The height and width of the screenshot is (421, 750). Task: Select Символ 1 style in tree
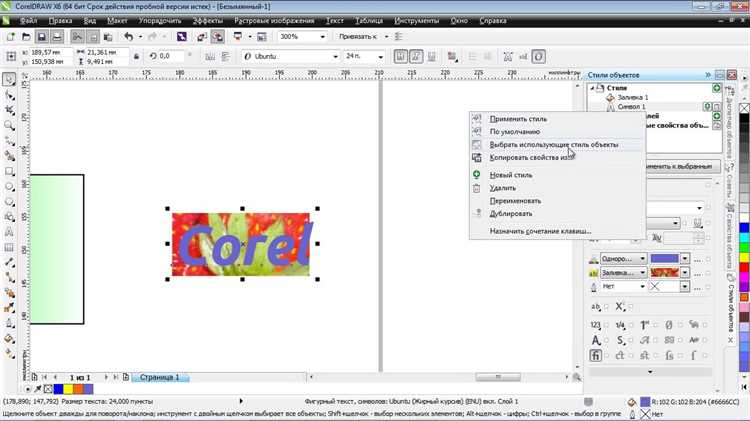coord(631,107)
